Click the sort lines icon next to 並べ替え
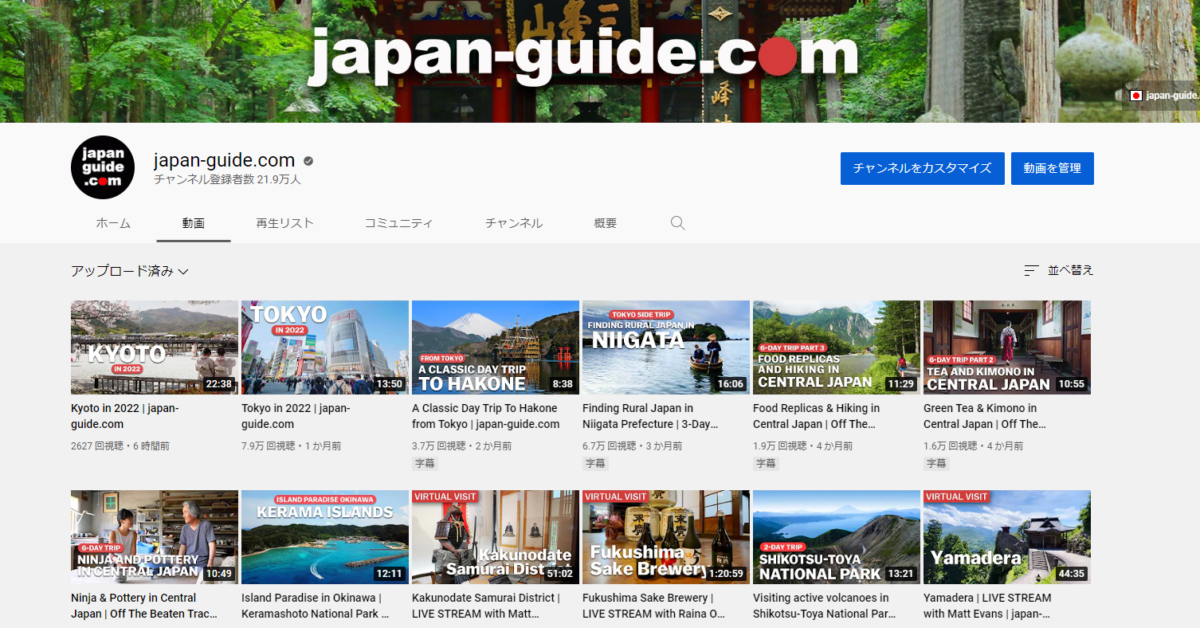1200x628 pixels. coord(1031,270)
